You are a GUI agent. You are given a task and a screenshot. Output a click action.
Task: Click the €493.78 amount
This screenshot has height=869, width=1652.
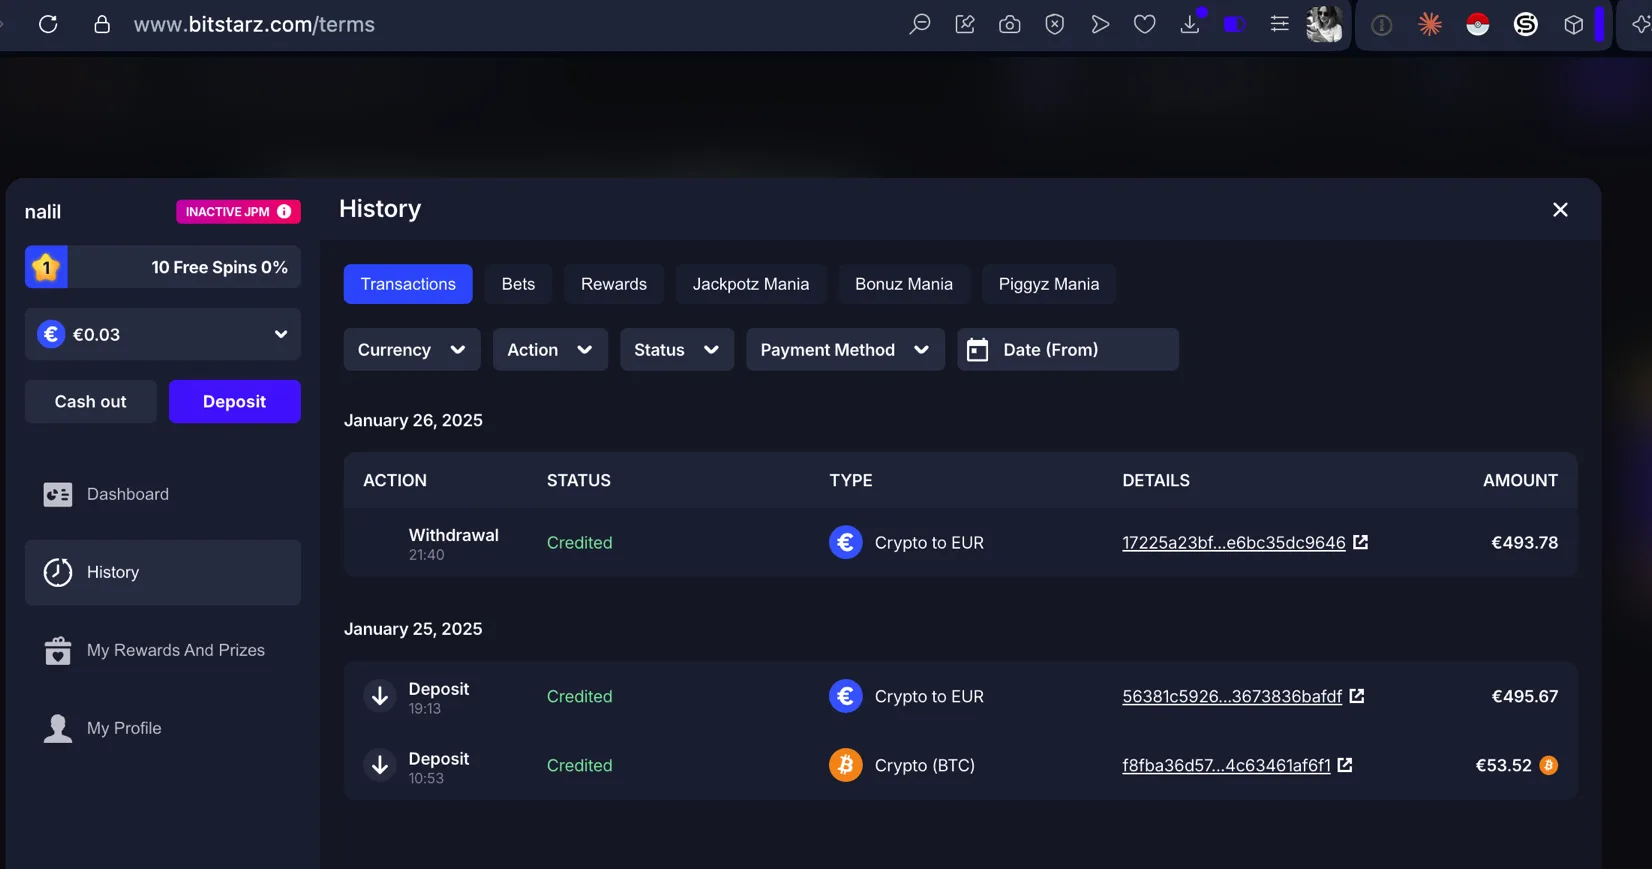pyautogui.click(x=1525, y=543)
